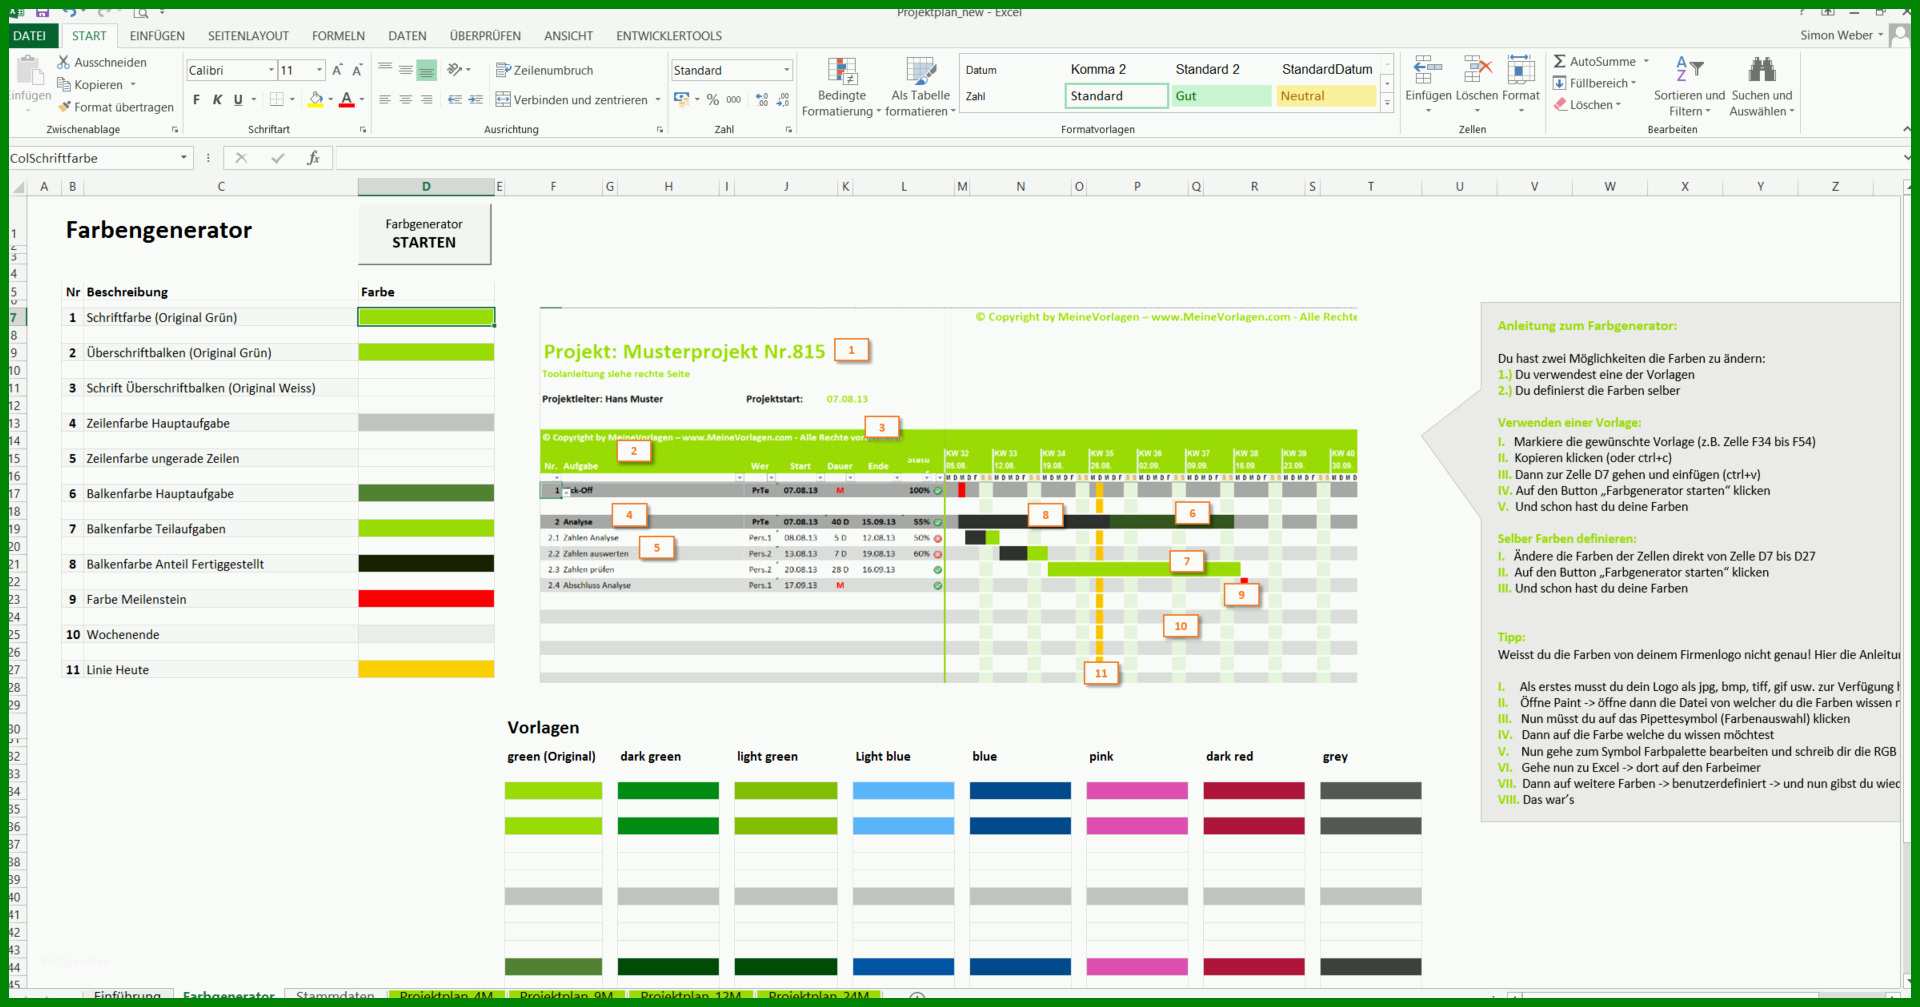
Task: Expand the Formatvorlagen gallery more arrow
Action: point(1388,102)
